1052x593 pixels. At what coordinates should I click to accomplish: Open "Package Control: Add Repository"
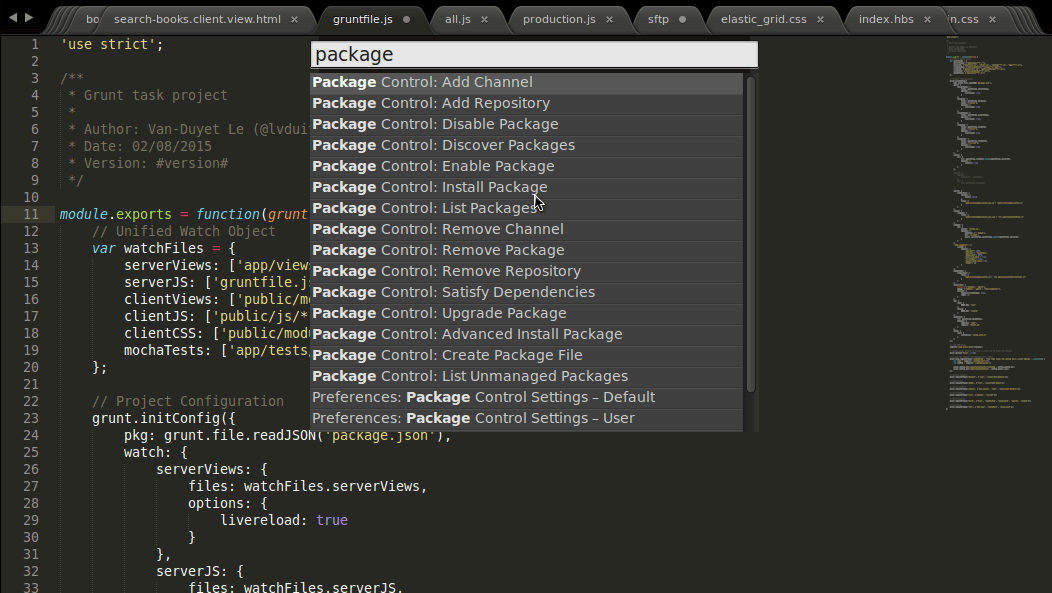click(x=430, y=103)
